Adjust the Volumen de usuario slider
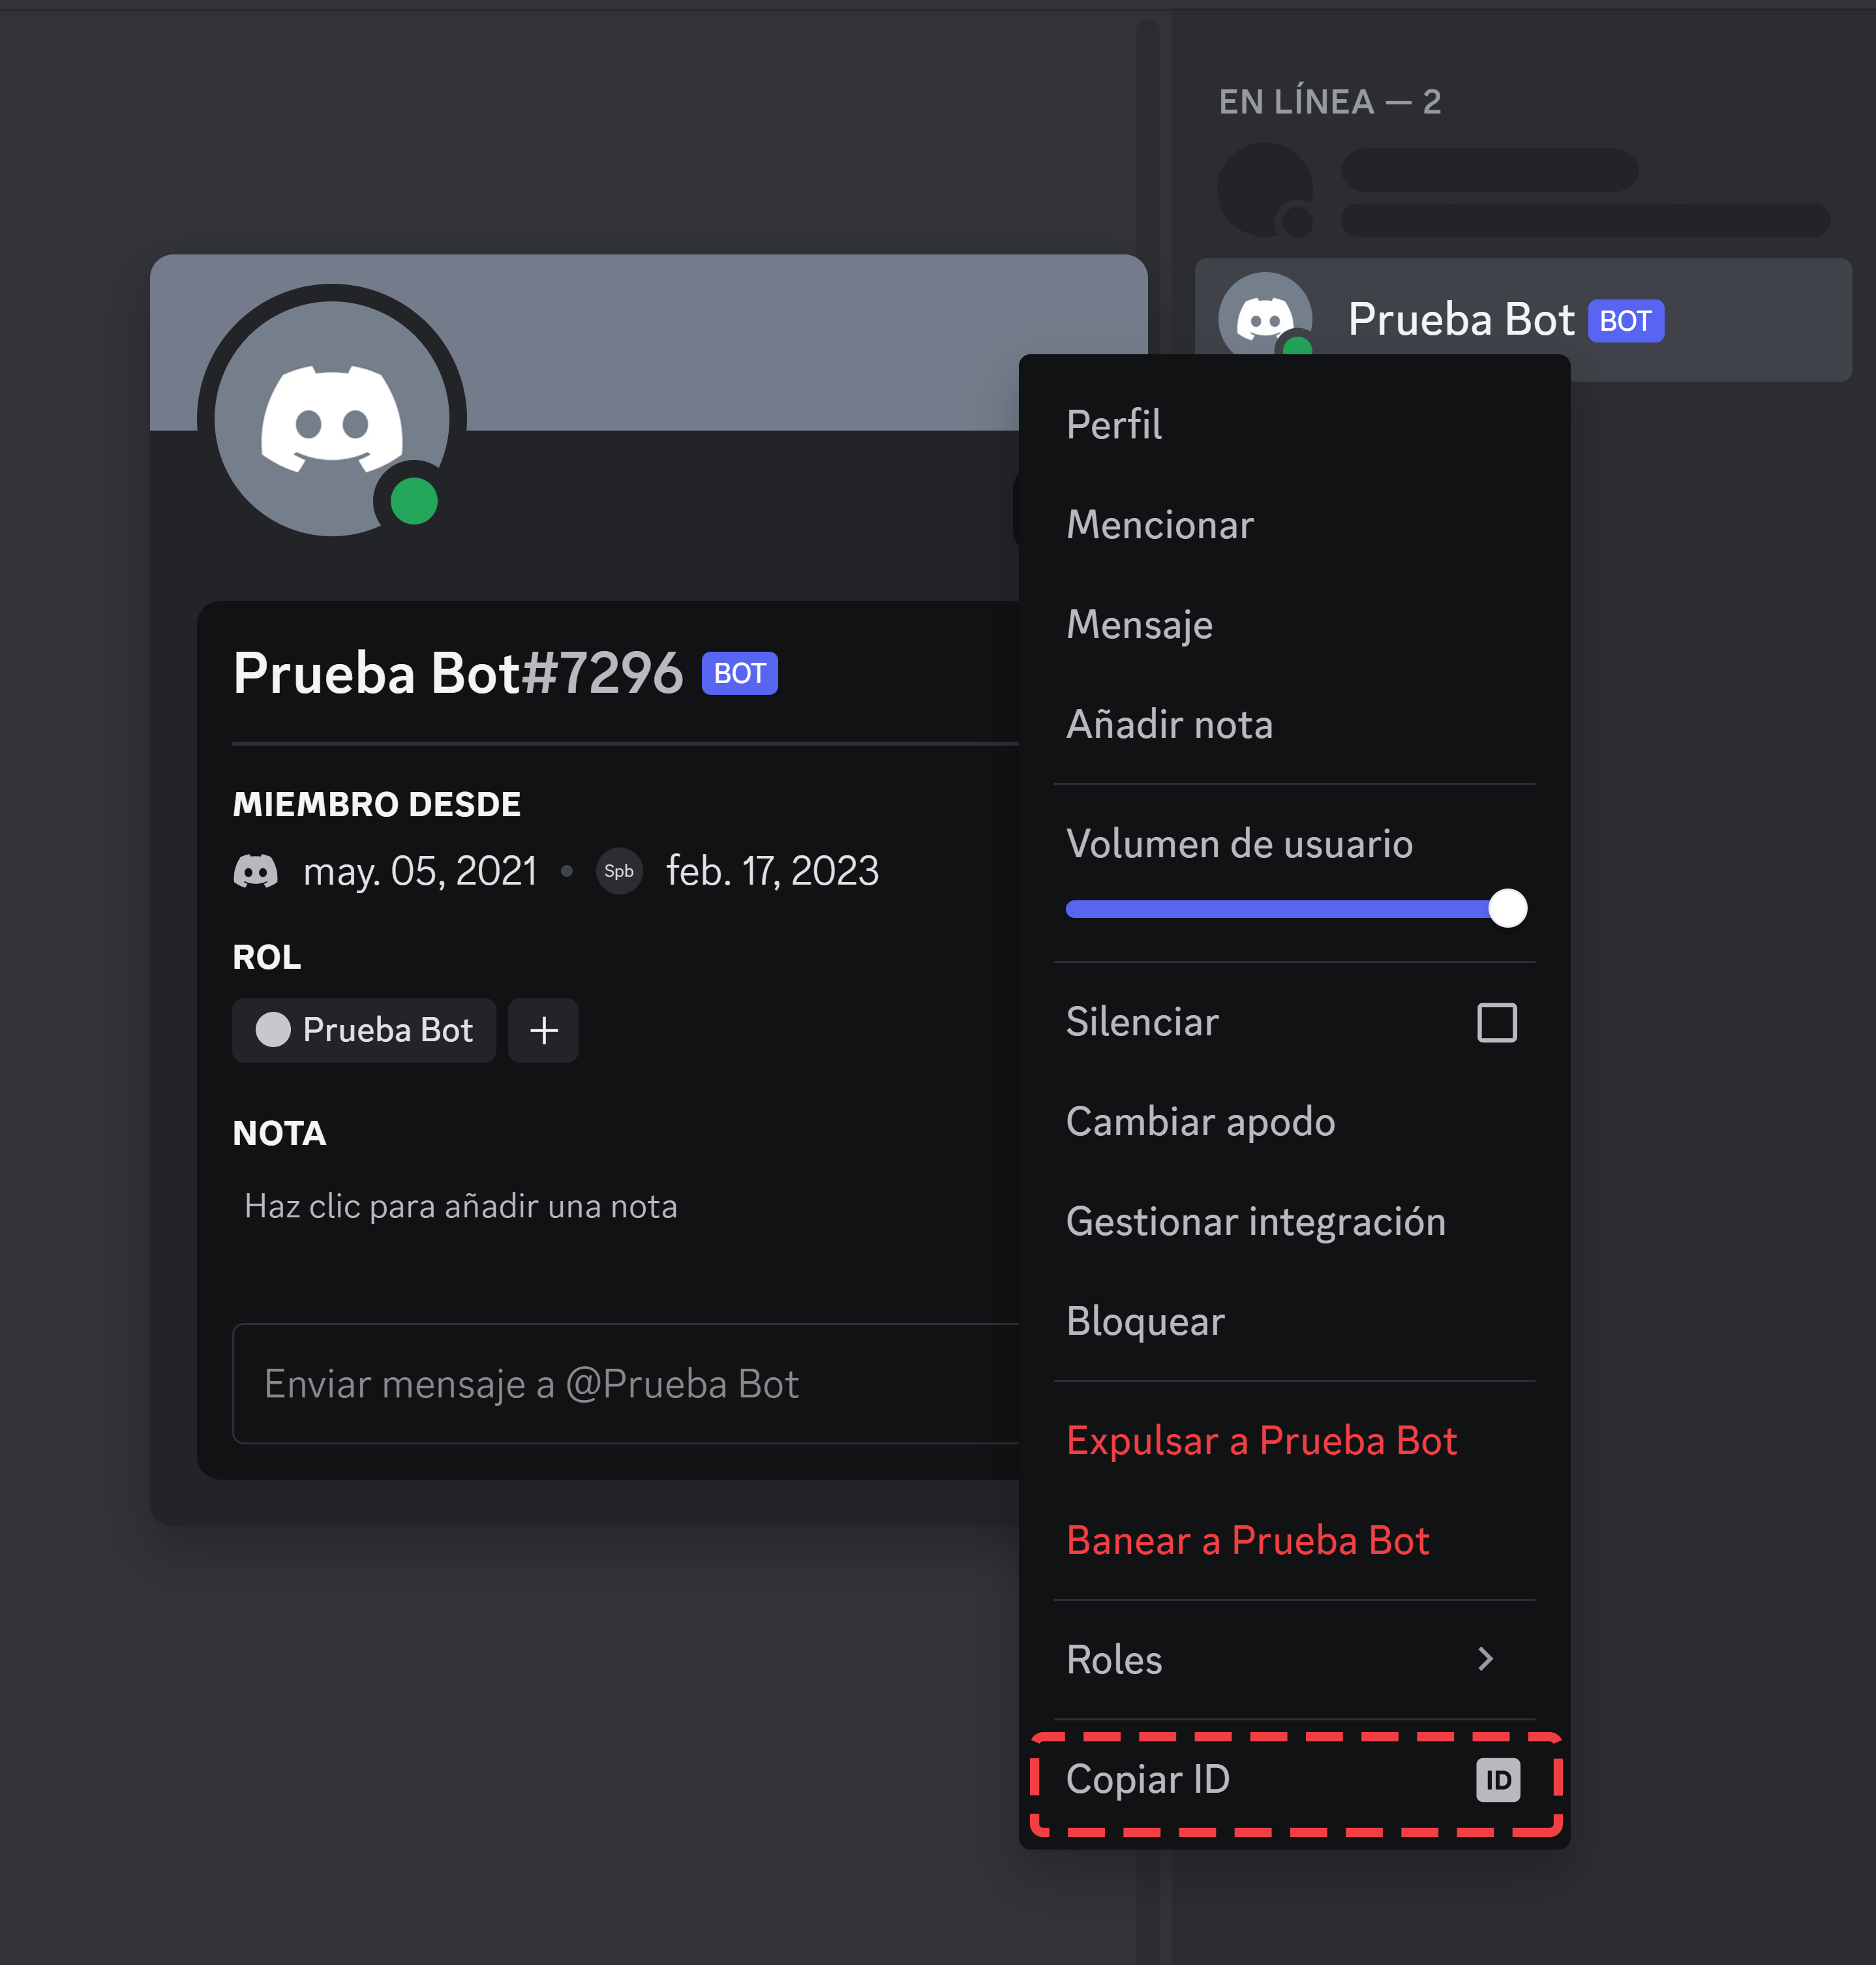This screenshot has height=1965, width=1876. pos(1296,908)
